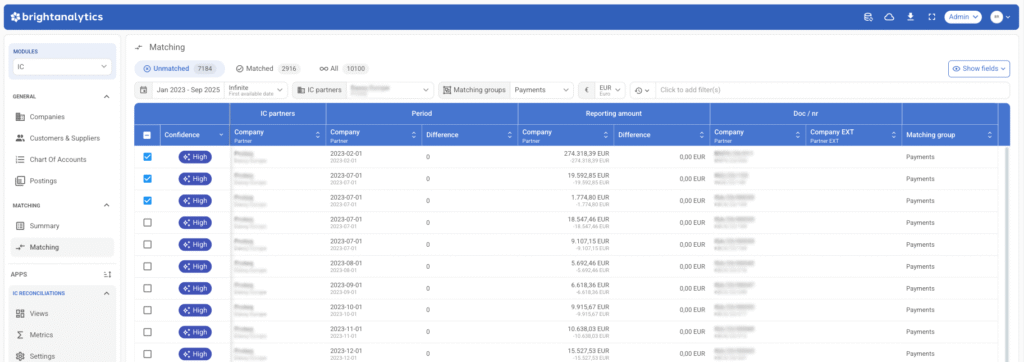The width and height of the screenshot is (1024, 362).
Task: Uncheck the 274.318,39 EUR row checkbox
Action: click(147, 157)
